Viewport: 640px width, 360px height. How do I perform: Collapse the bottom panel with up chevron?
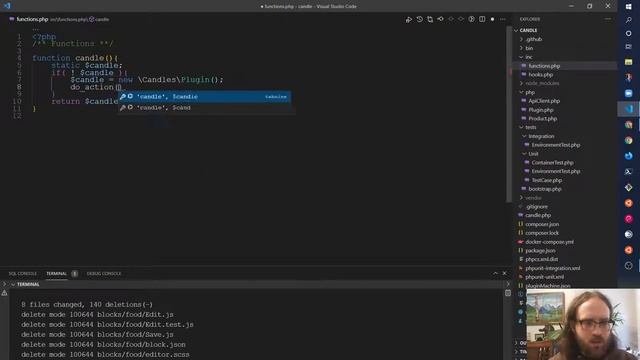(495, 273)
